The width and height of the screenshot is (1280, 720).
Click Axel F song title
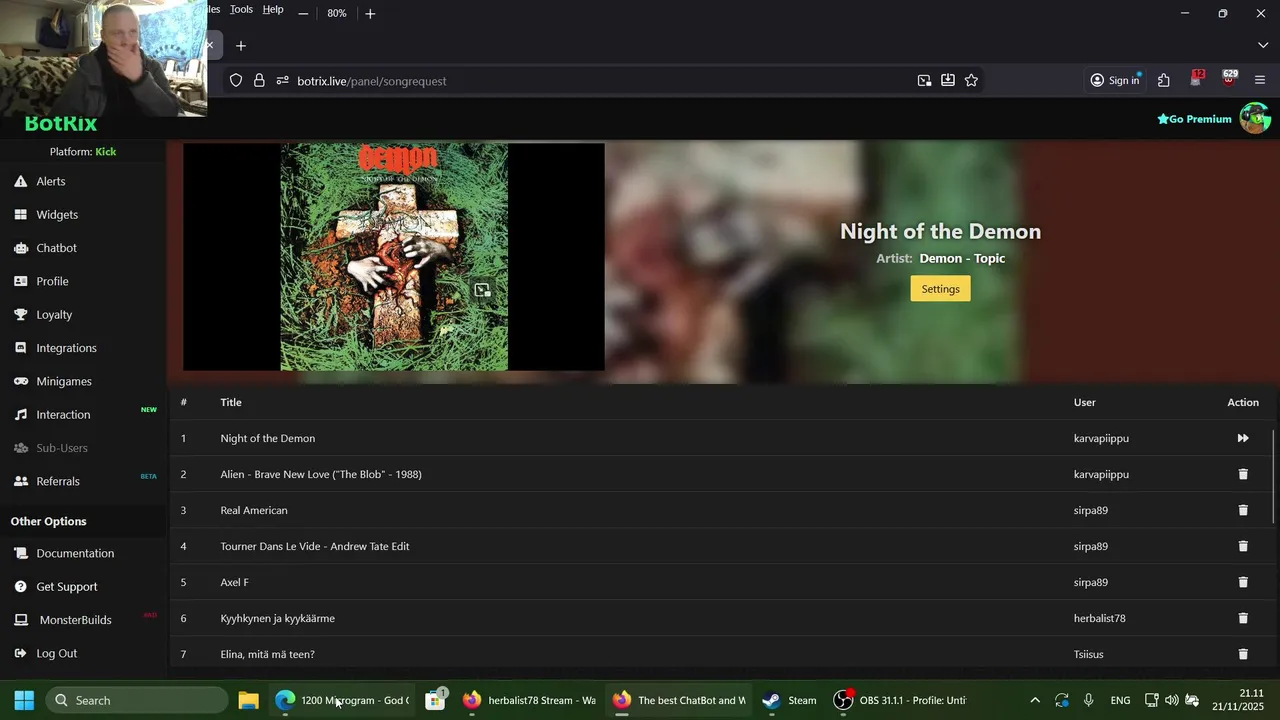[x=234, y=582]
